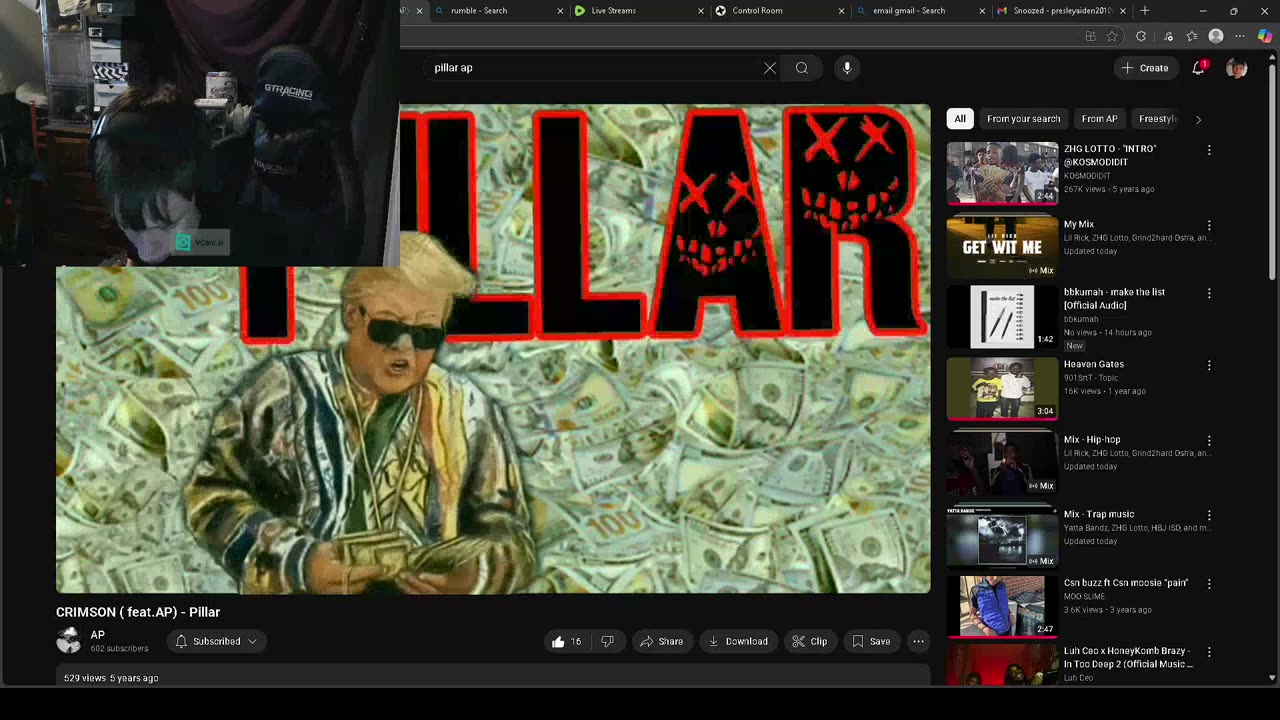1280x720 pixels.
Task: Create a Clip of the video
Action: (x=809, y=641)
